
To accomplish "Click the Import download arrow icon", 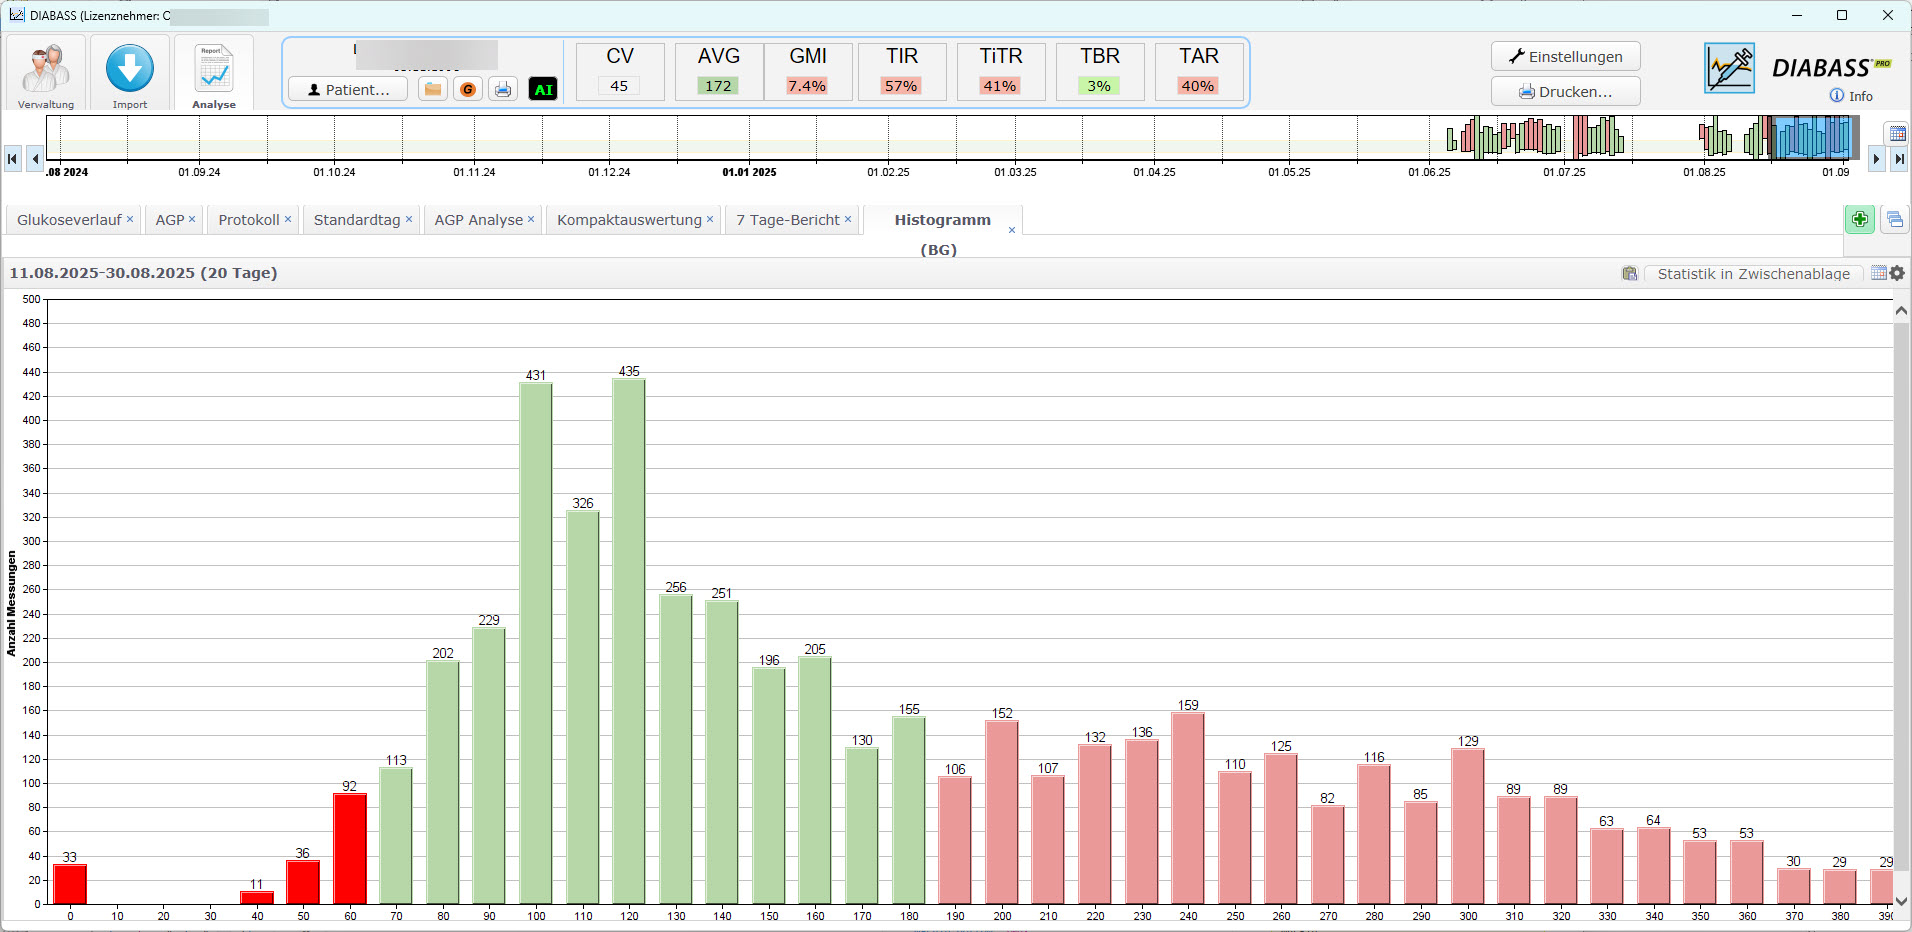I will pos(130,70).
